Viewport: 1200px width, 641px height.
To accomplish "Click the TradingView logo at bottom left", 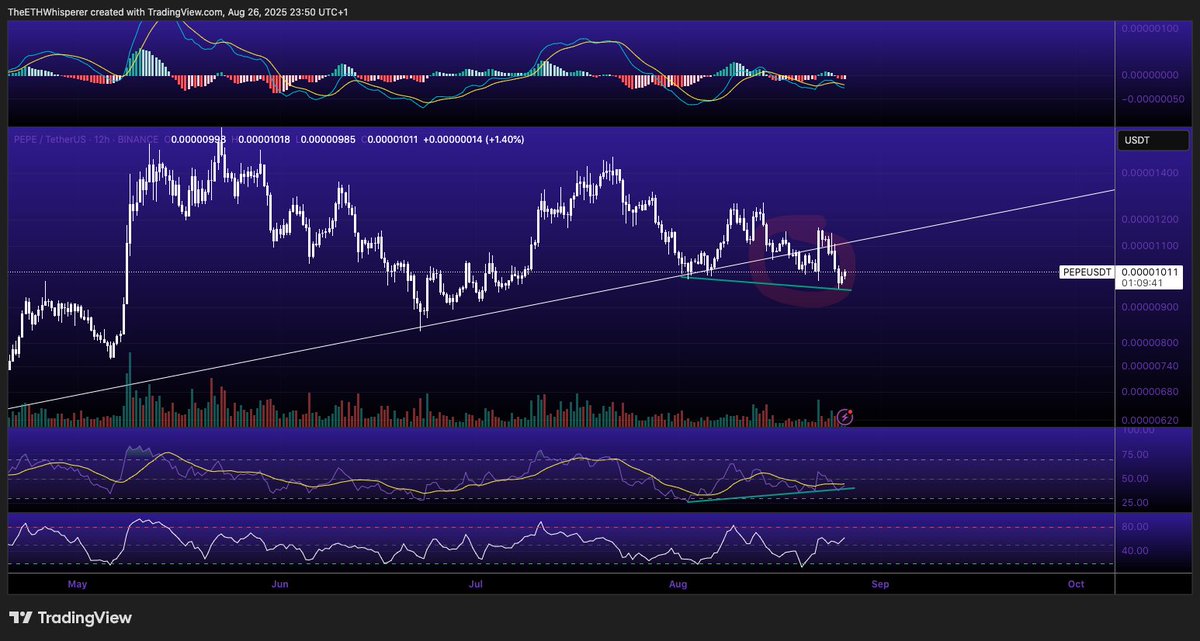I will pos(70,618).
